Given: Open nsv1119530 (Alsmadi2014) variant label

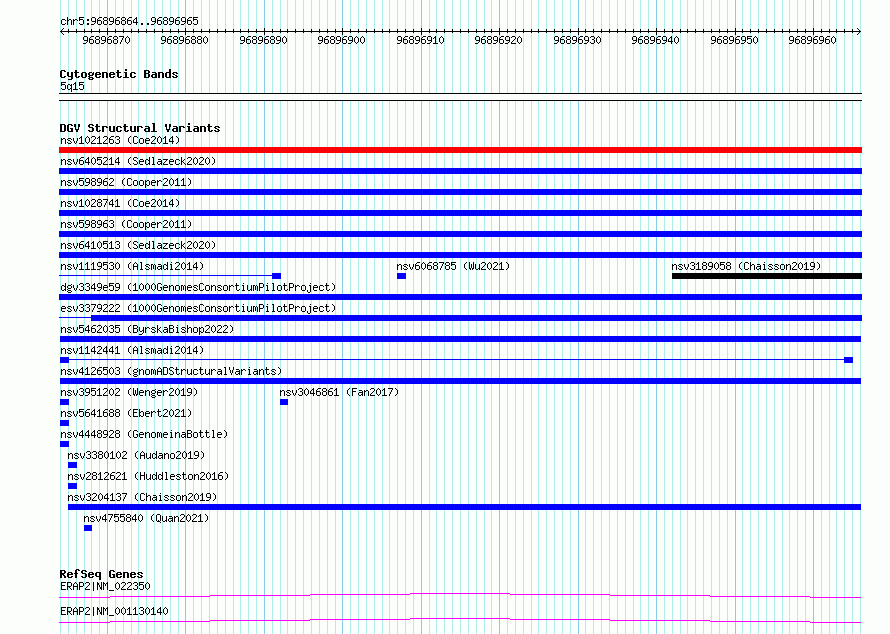Looking at the screenshot, I should [132, 266].
